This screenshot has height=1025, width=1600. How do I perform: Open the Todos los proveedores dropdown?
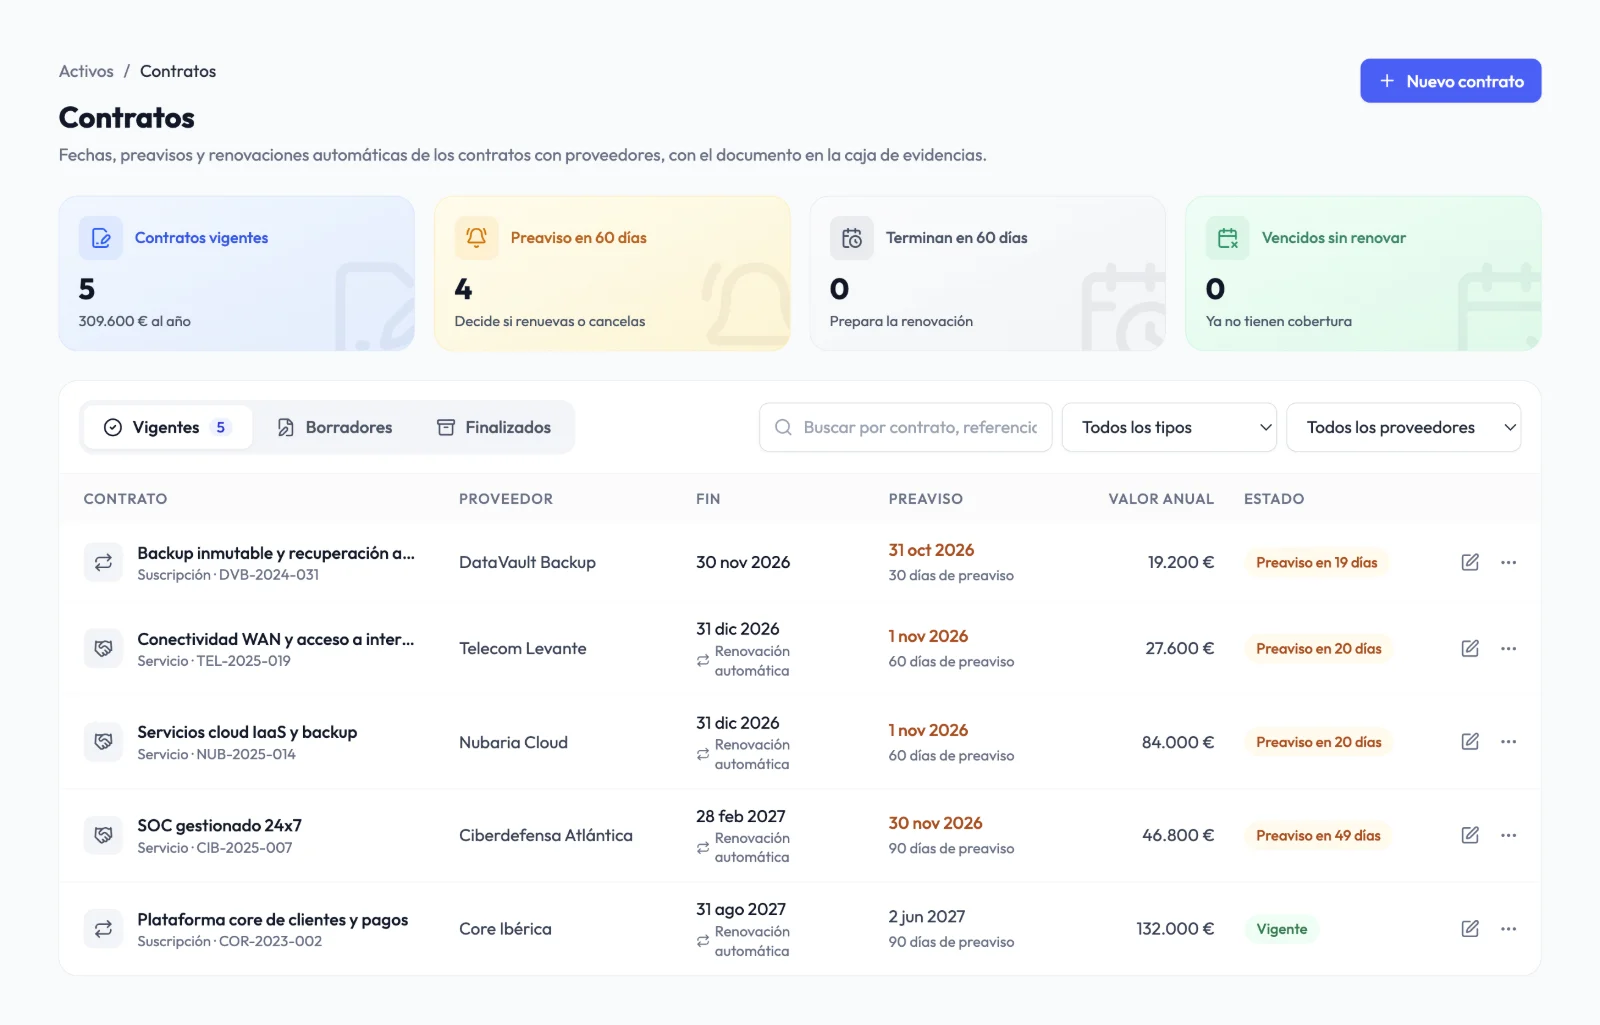1403,427
